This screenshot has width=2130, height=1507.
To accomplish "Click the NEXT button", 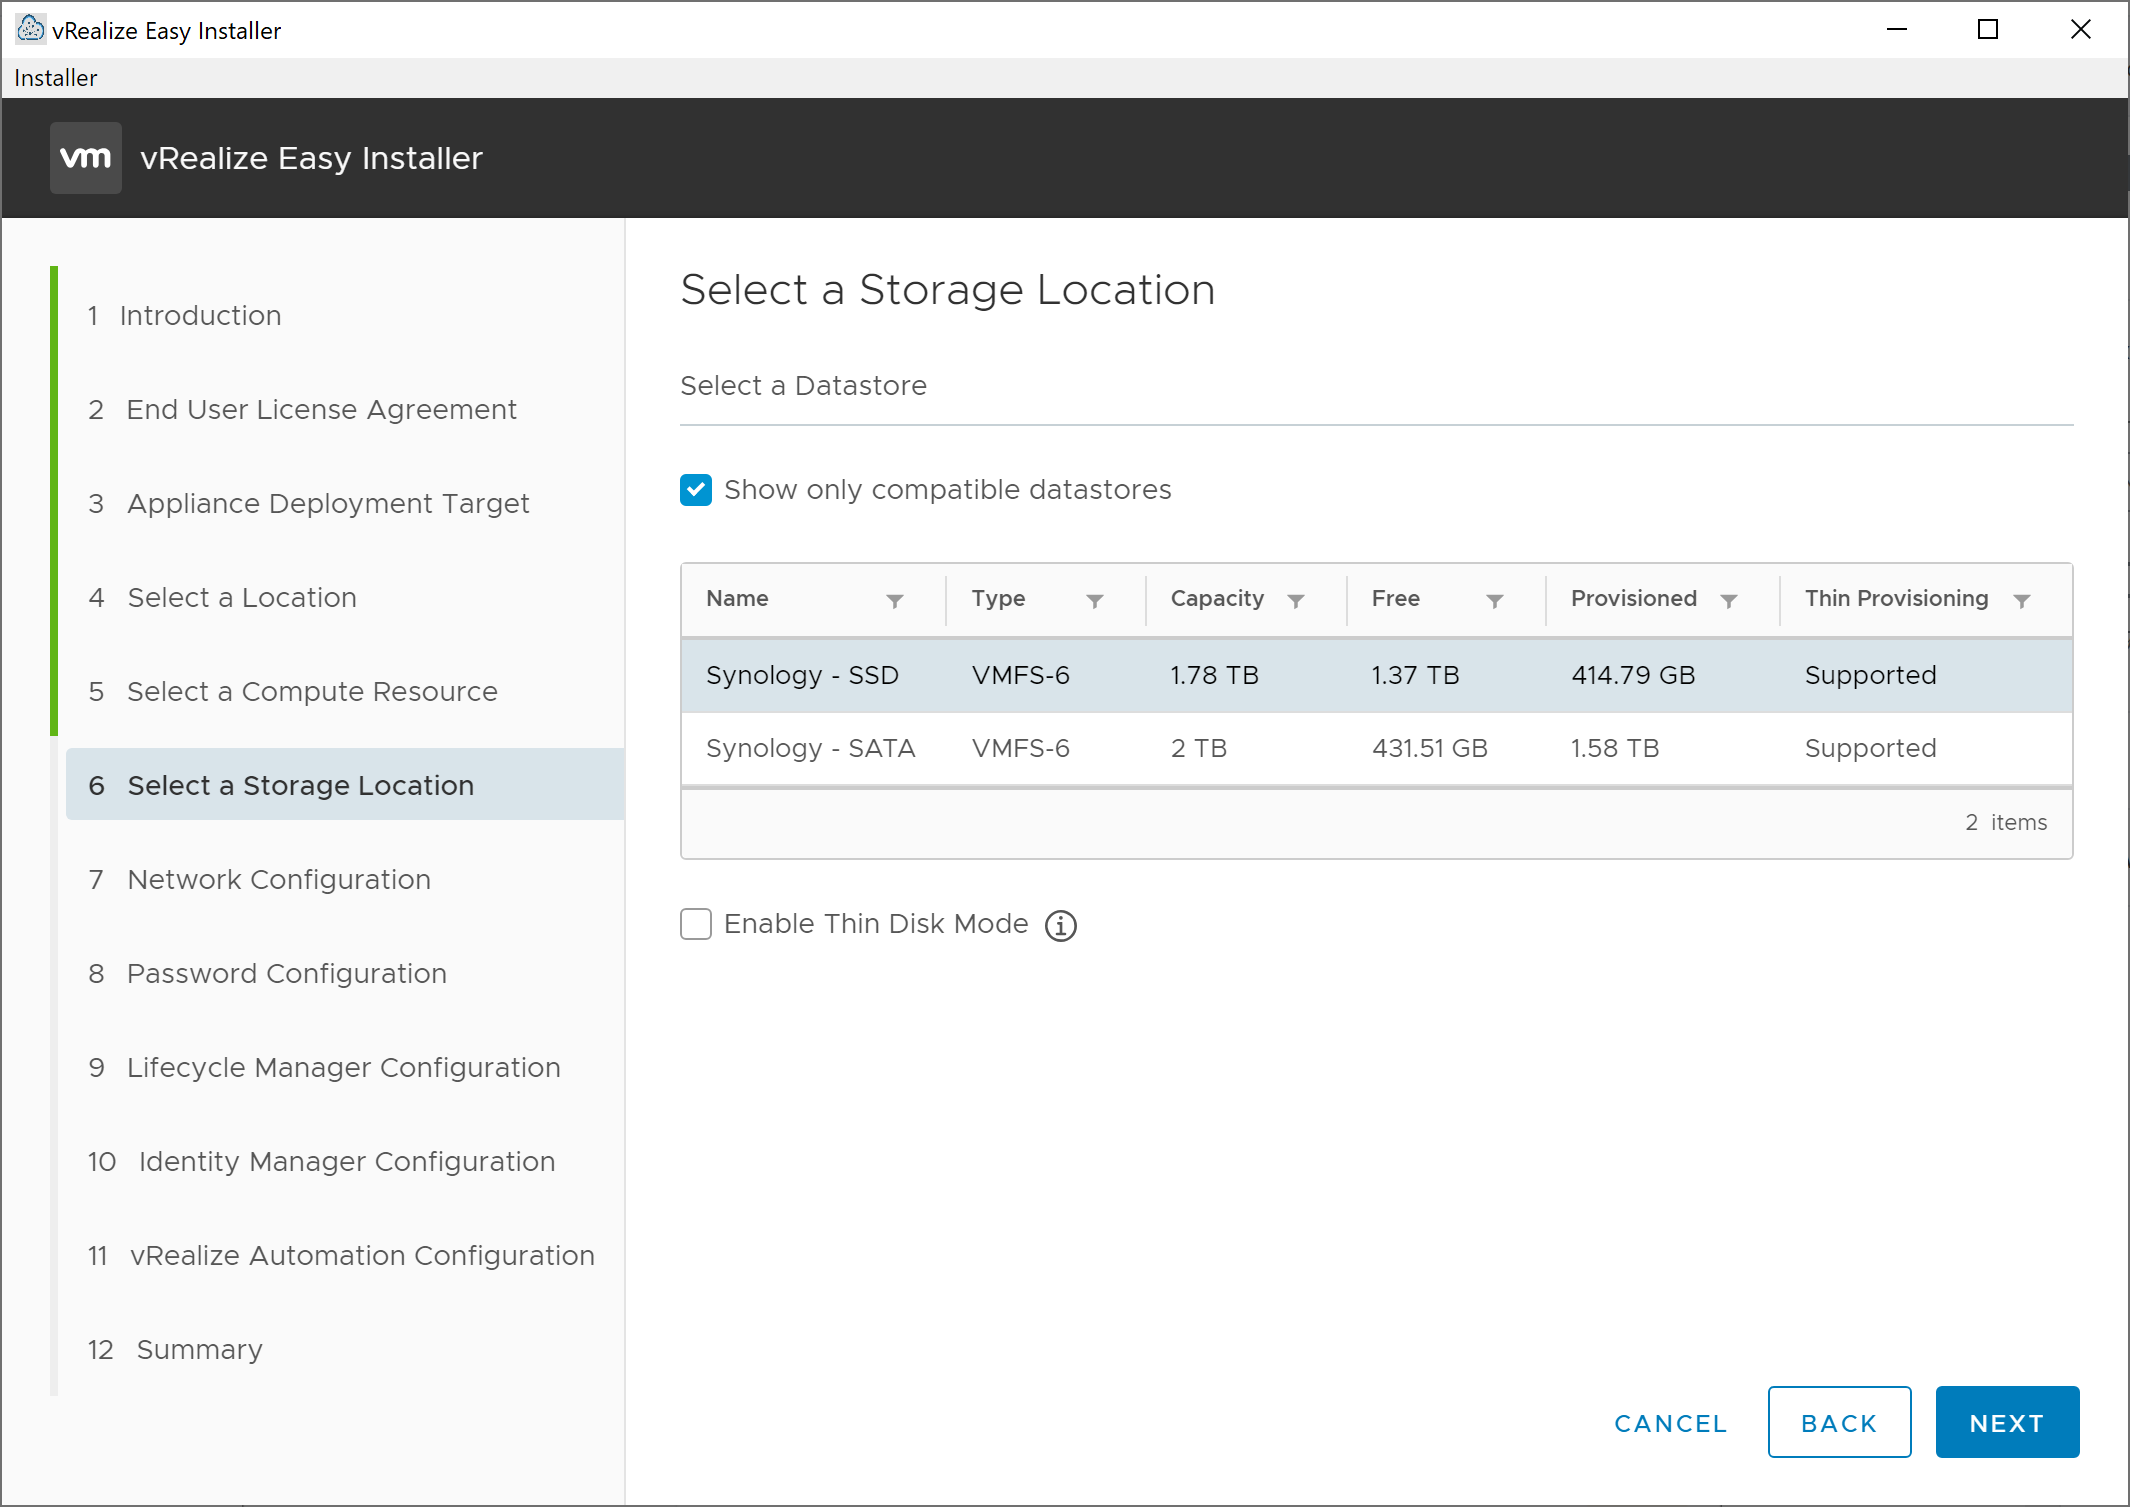I will pyautogui.click(x=2006, y=1422).
